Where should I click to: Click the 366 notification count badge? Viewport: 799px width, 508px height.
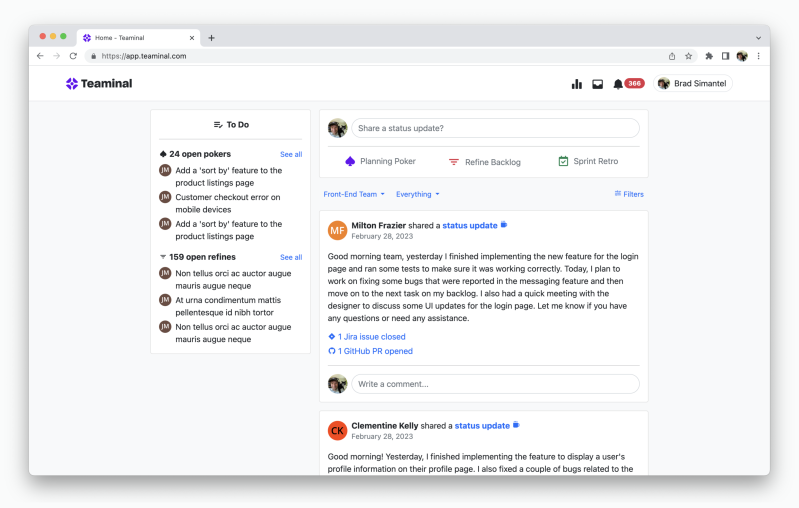click(634, 83)
